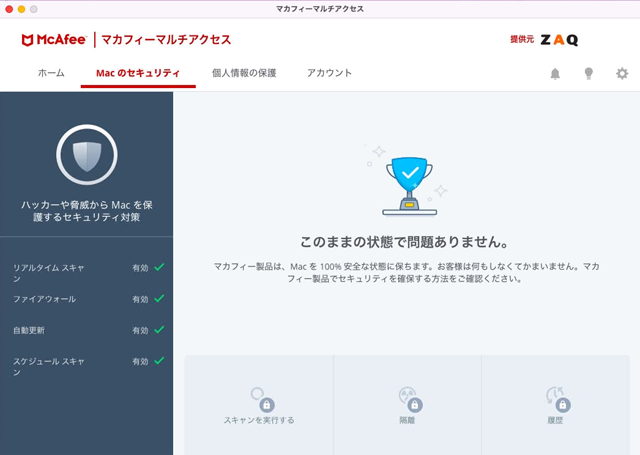Click the ZAQ provider logo
This screenshot has height=455, width=640.
pos(559,40)
